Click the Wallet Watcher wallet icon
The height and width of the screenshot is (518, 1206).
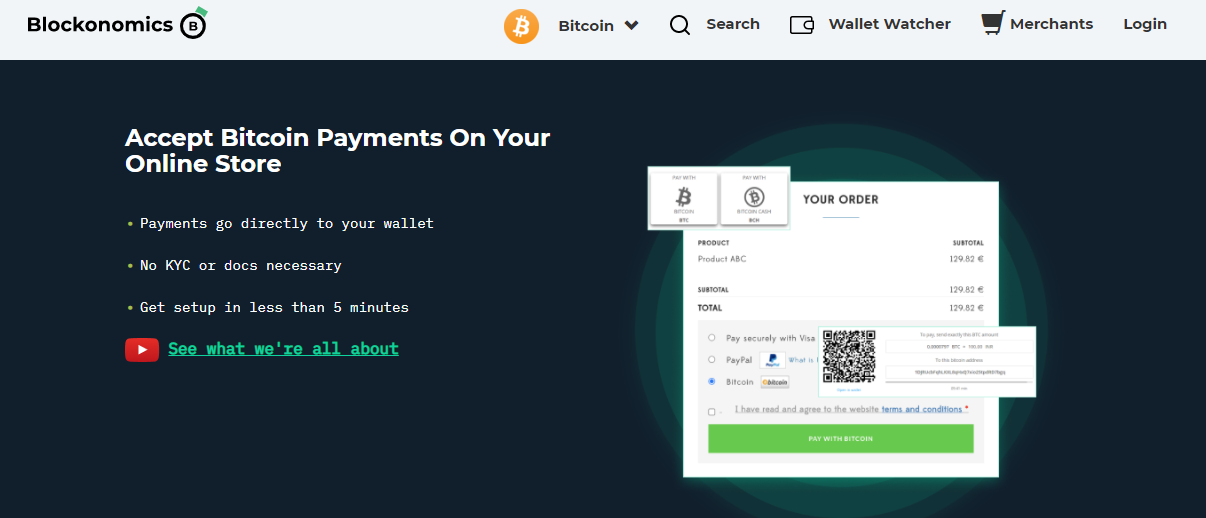pos(802,25)
